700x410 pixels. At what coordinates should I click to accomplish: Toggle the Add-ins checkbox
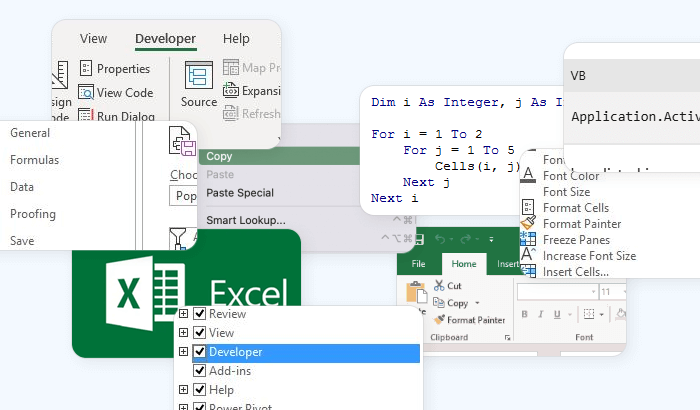200,371
